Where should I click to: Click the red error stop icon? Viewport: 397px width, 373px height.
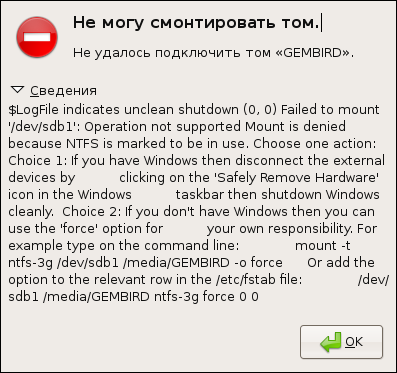point(37,37)
